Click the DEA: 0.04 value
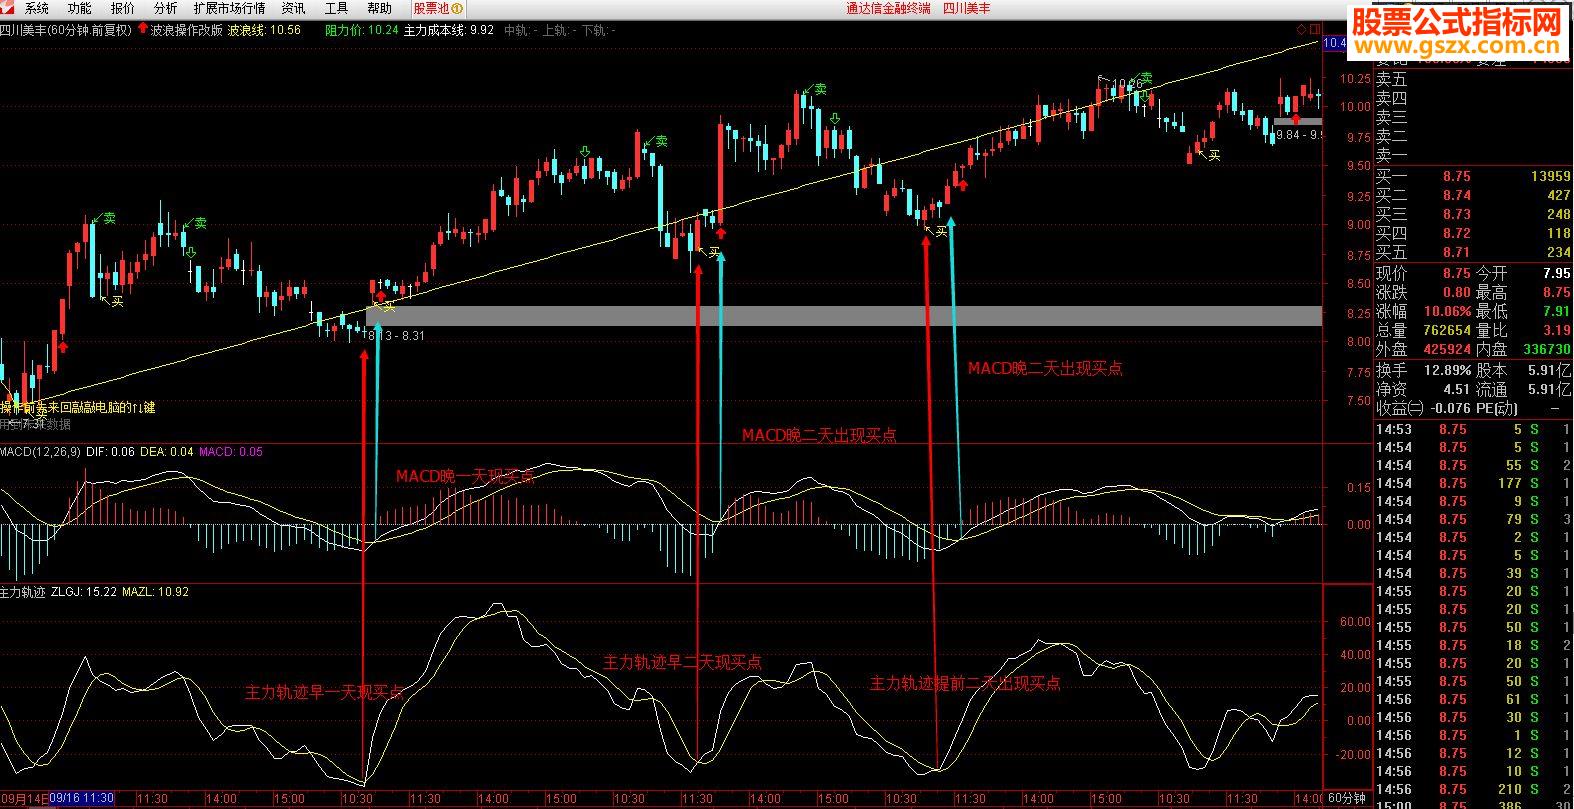Screen dimensions: 1574x809 (x=167, y=452)
